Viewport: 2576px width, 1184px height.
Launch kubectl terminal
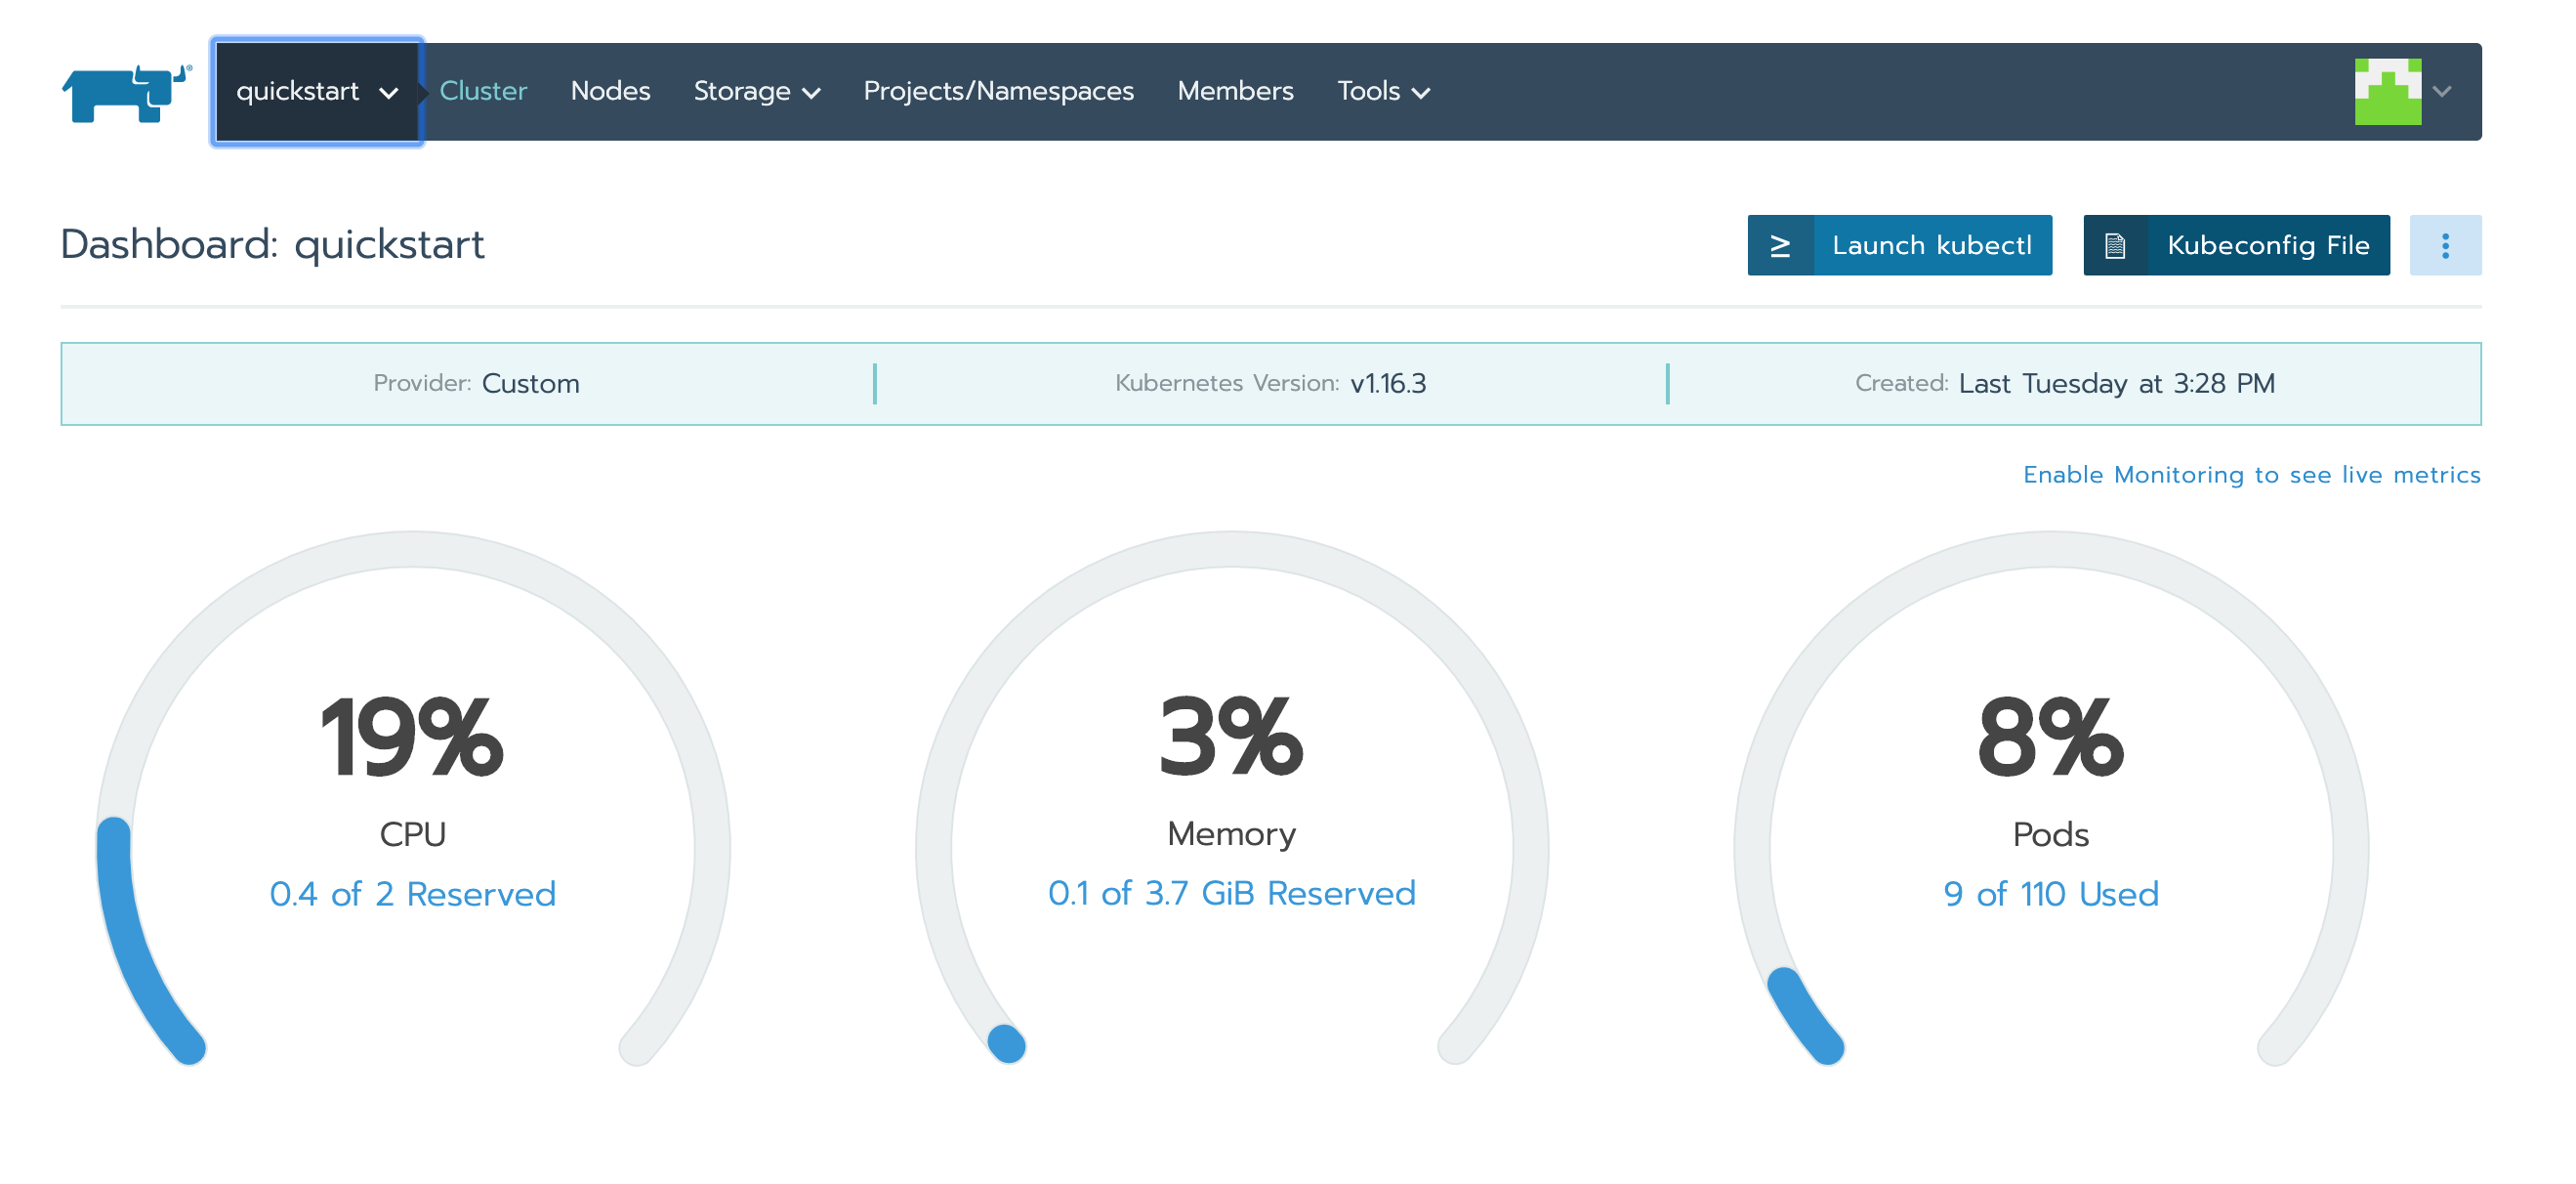coord(1899,245)
